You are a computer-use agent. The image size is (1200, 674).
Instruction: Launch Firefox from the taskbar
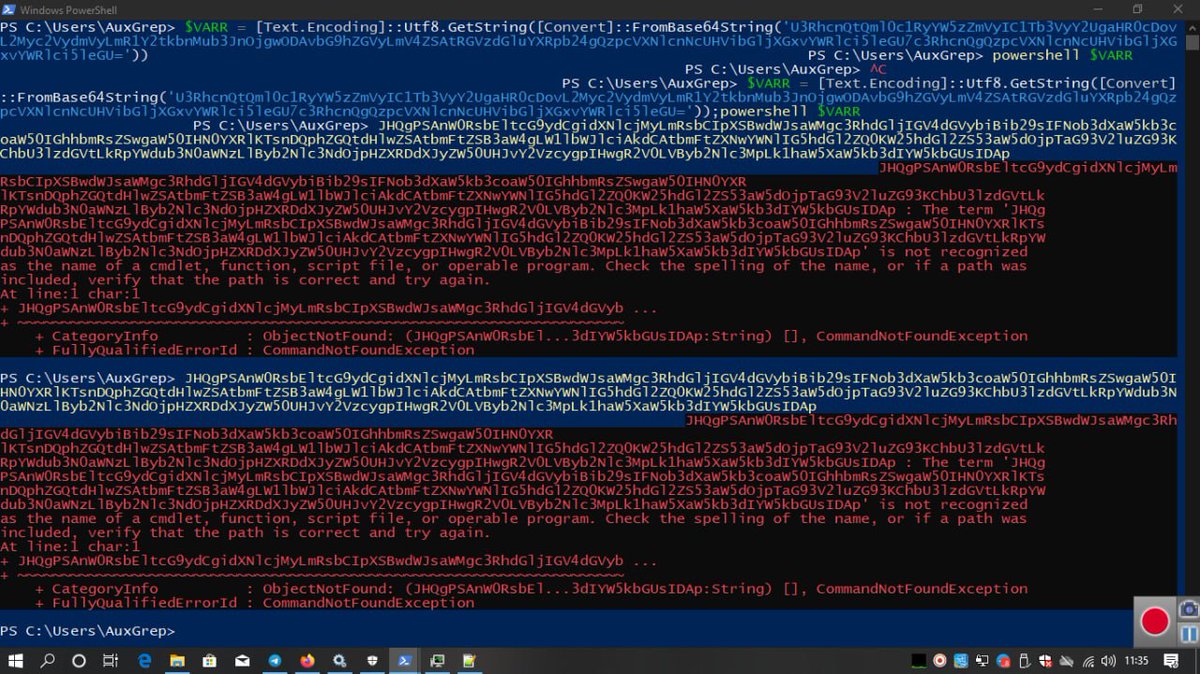point(307,661)
